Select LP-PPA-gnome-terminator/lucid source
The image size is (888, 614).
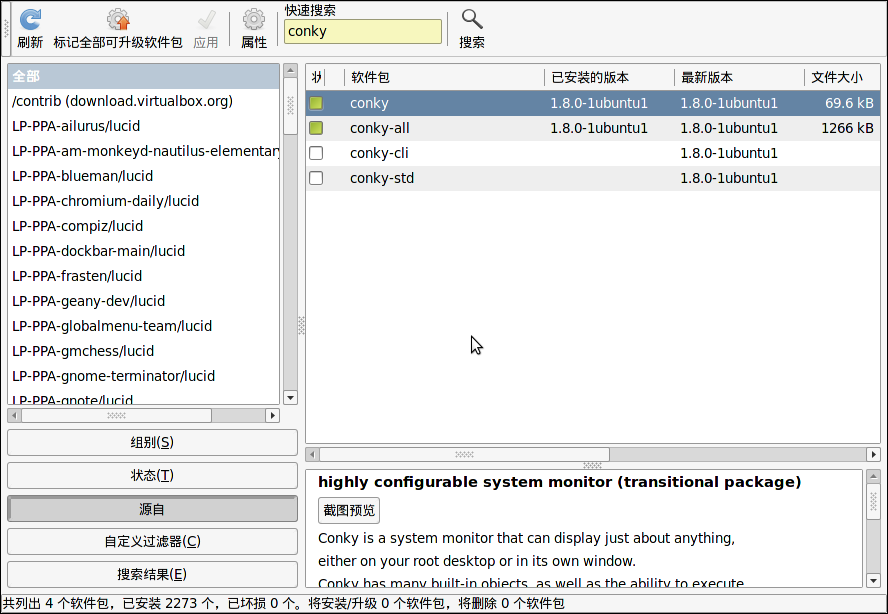[143, 376]
